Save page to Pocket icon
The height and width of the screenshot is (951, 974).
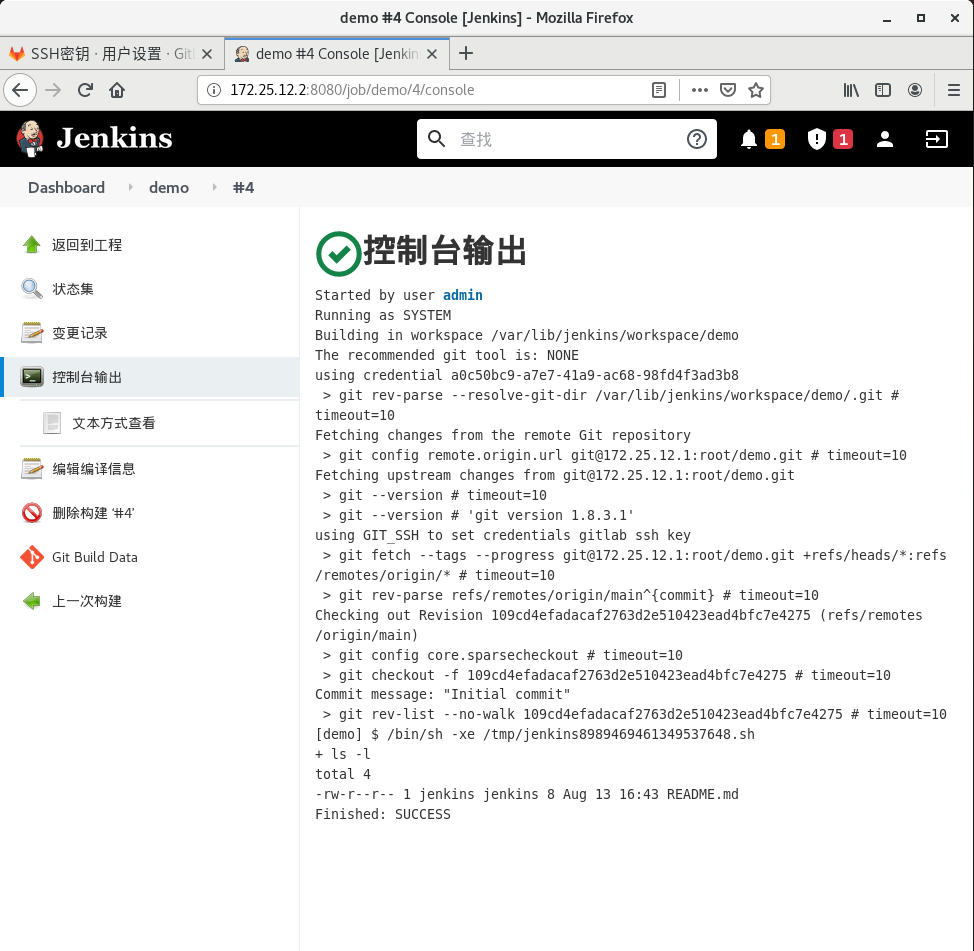point(728,90)
